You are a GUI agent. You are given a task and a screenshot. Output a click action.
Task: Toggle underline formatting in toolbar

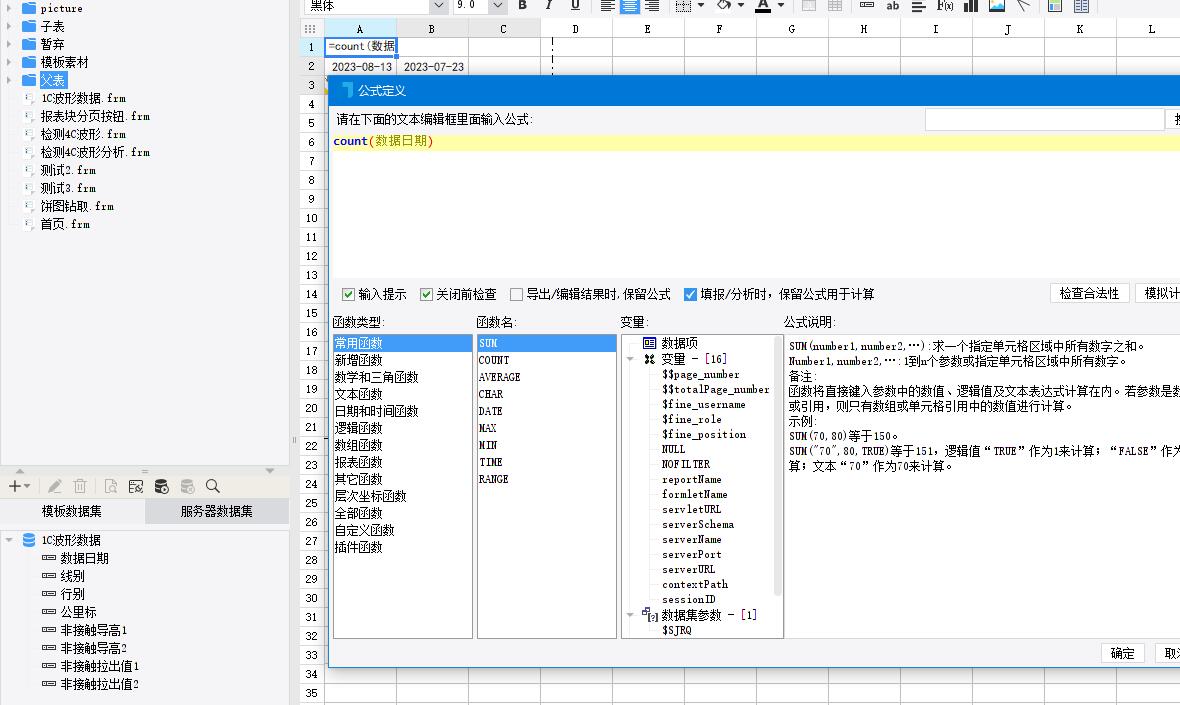(575, 6)
